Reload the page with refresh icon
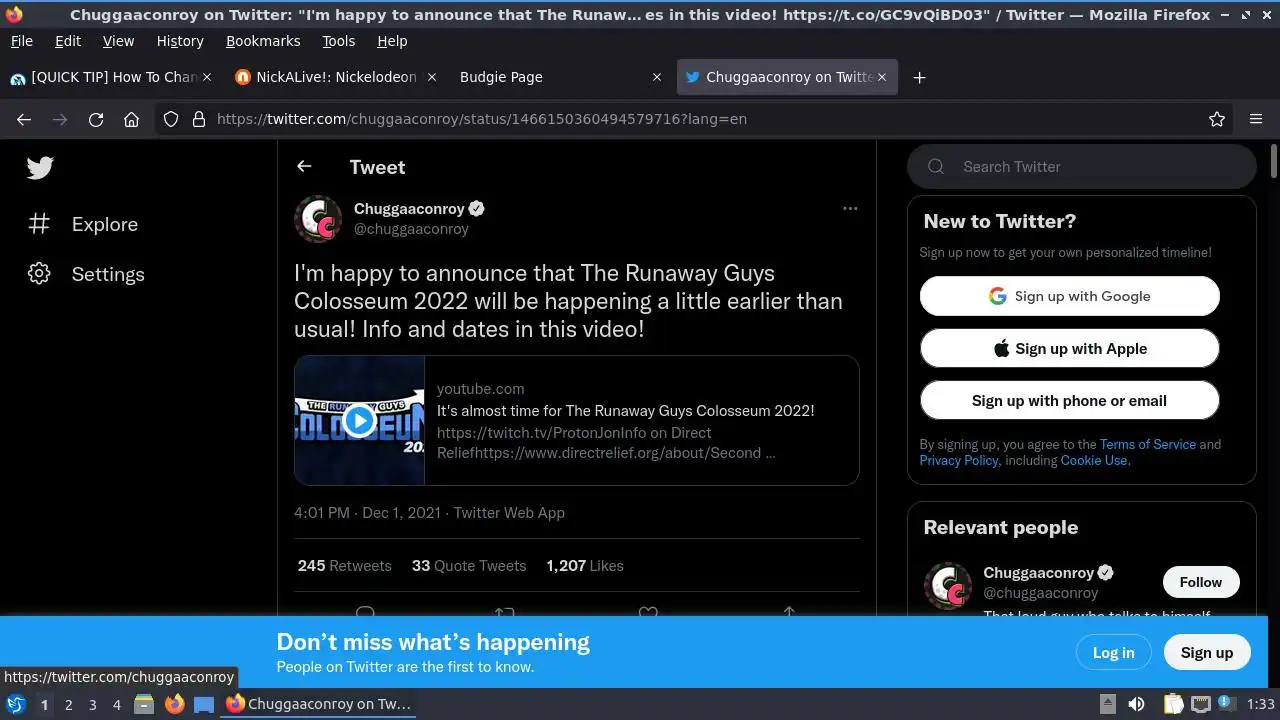The image size is (1280, 720). click(96, 119)
